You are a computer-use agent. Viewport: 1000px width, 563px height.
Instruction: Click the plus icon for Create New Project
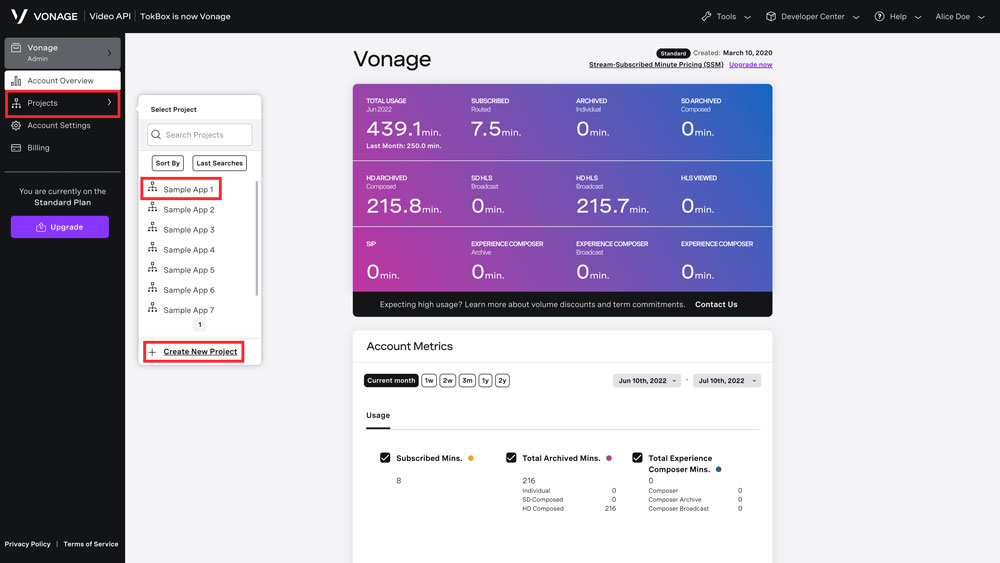pyautogui.click(x=152, y=352)
